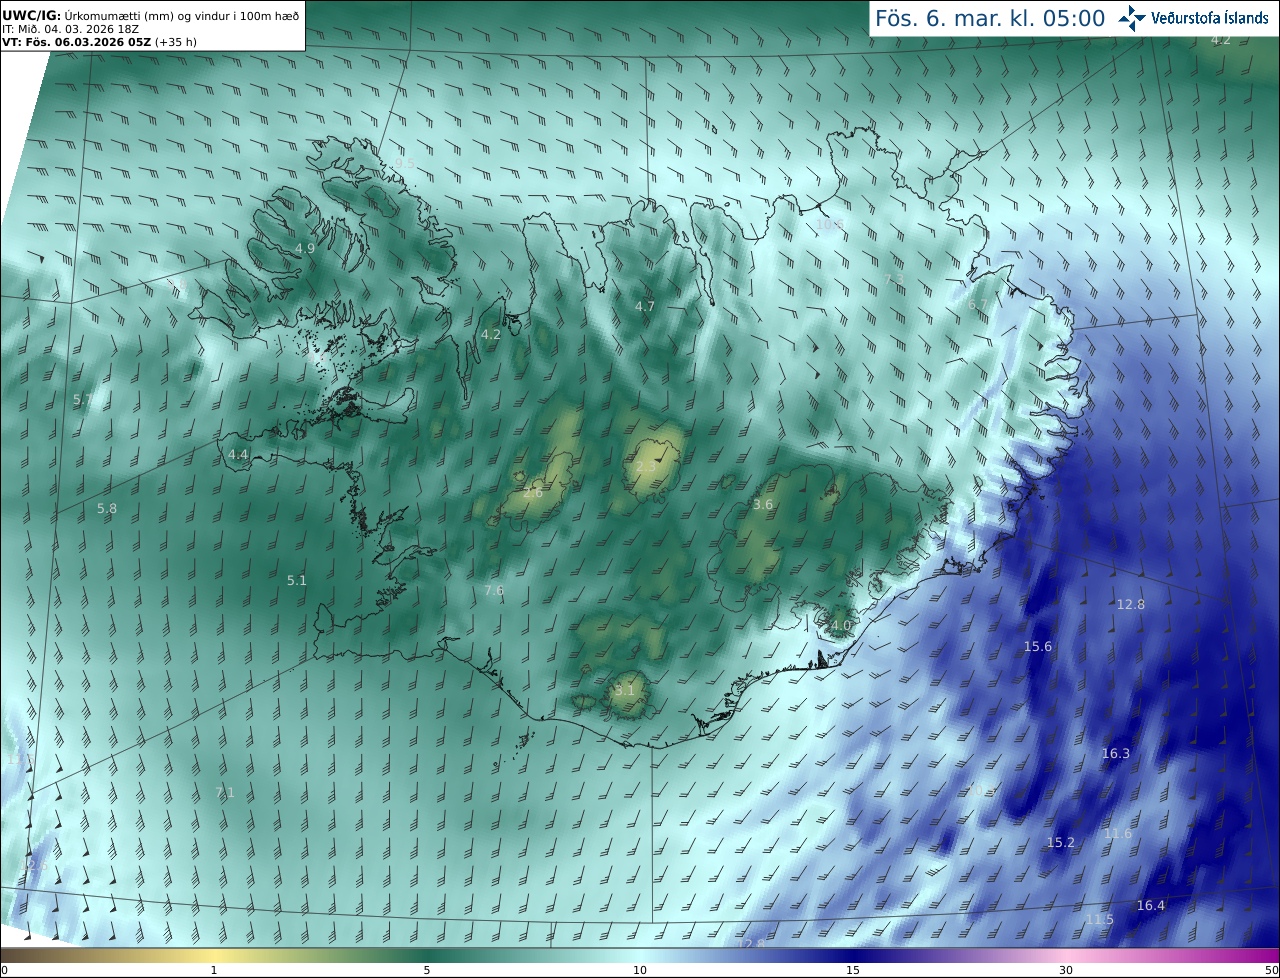
Task: Click the 7.1 value in the southwest ocean
Action: coord(225,792)
